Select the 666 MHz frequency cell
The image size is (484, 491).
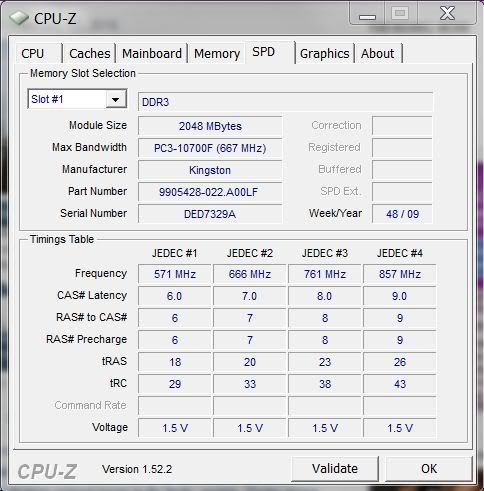250,274
